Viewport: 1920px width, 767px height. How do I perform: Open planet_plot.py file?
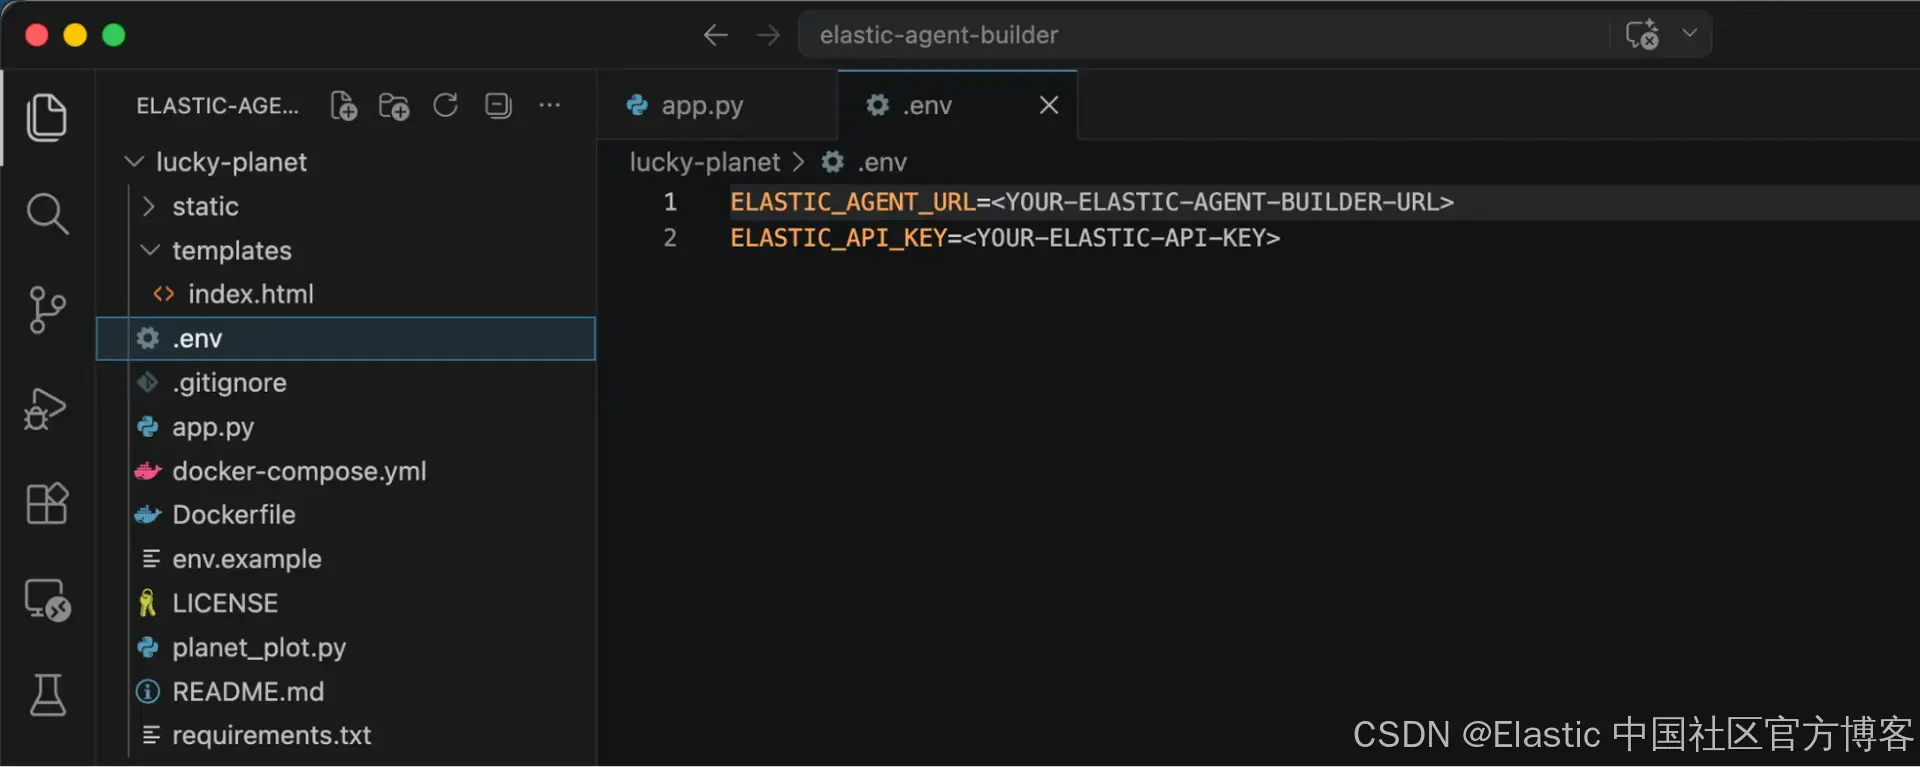coord(346,647)
